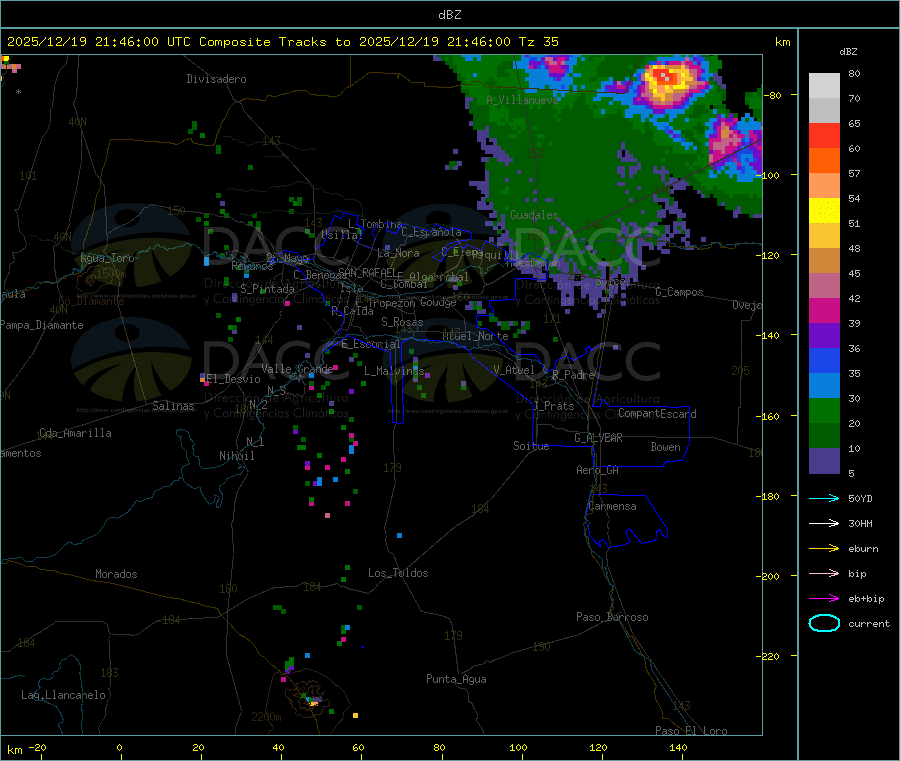This screenshot has height=761, width=900.
Task: Click the 'Salinas' map label
Action: (173, 406)
